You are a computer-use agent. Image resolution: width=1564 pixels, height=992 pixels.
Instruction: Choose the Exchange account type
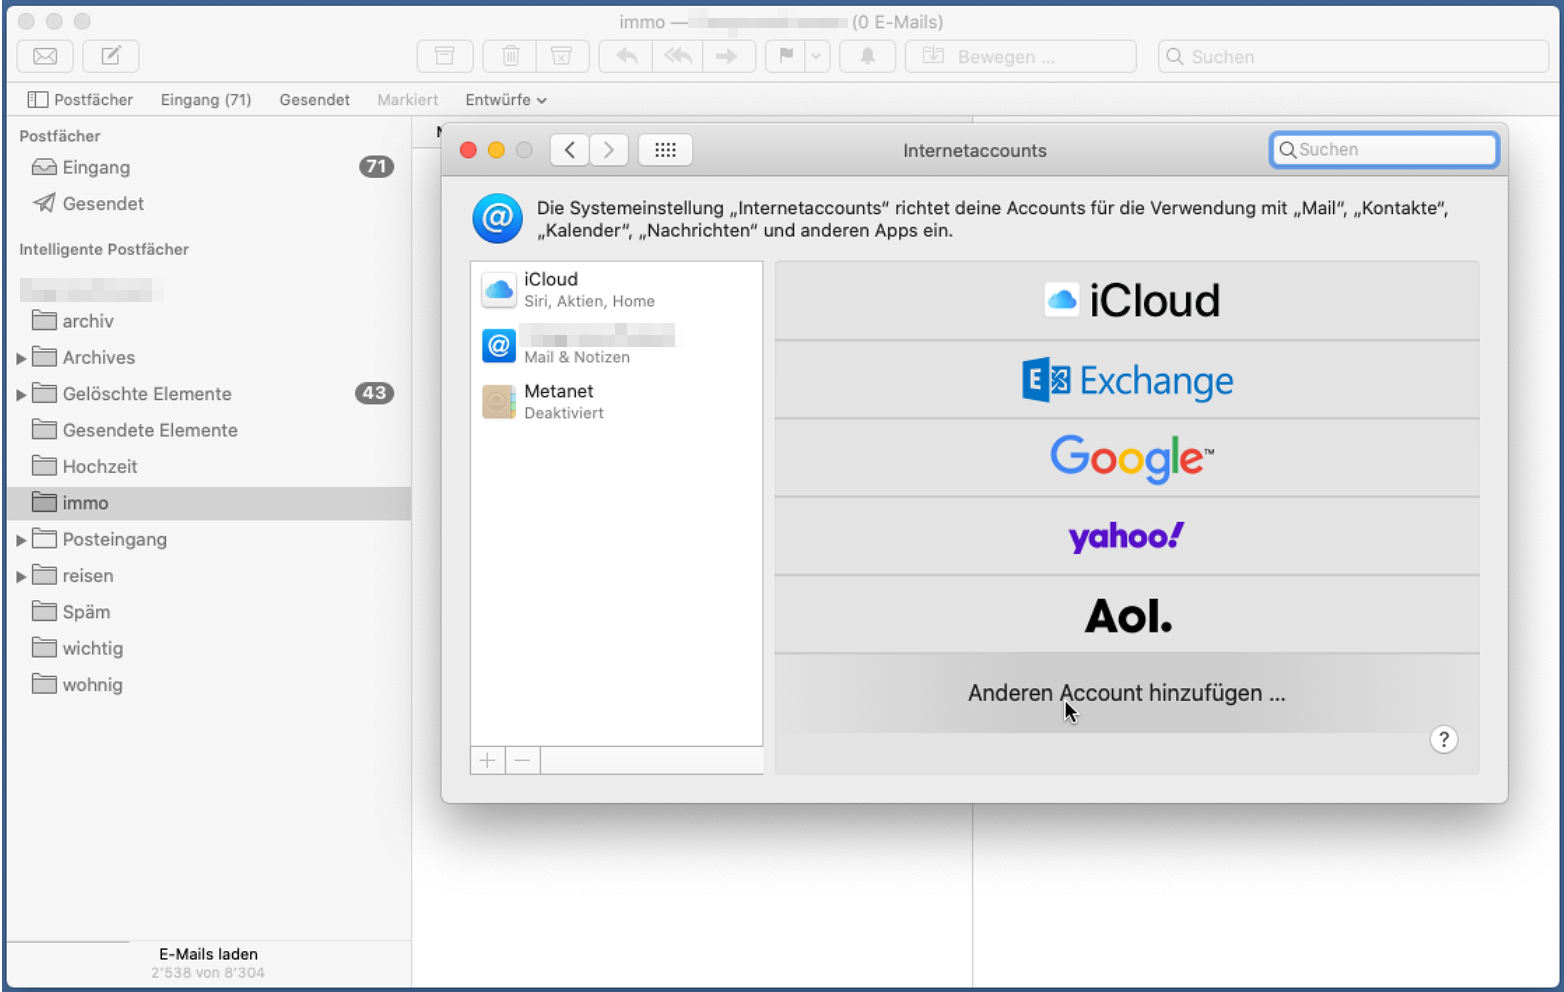tap(1126, 381)
